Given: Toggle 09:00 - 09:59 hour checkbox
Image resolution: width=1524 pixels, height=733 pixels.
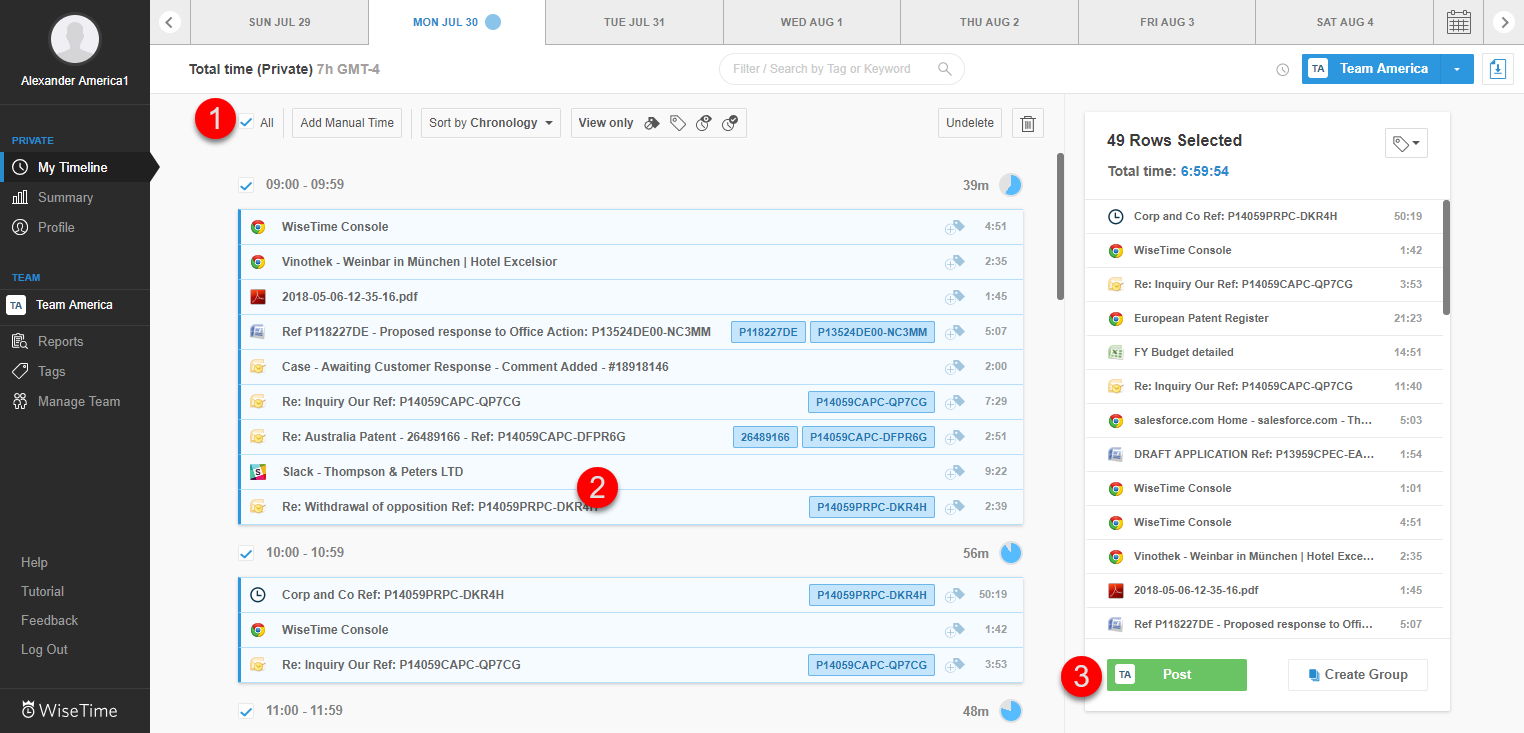Looking at the screenshot, I should (x=246, y=185).
